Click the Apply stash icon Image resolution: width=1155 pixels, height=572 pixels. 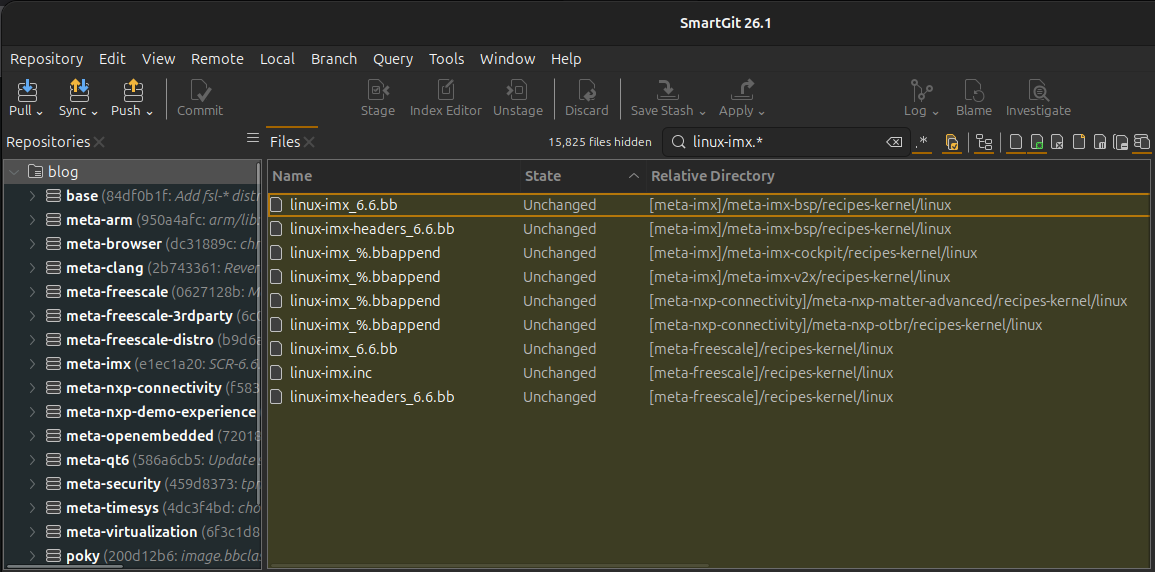[742, 90]
